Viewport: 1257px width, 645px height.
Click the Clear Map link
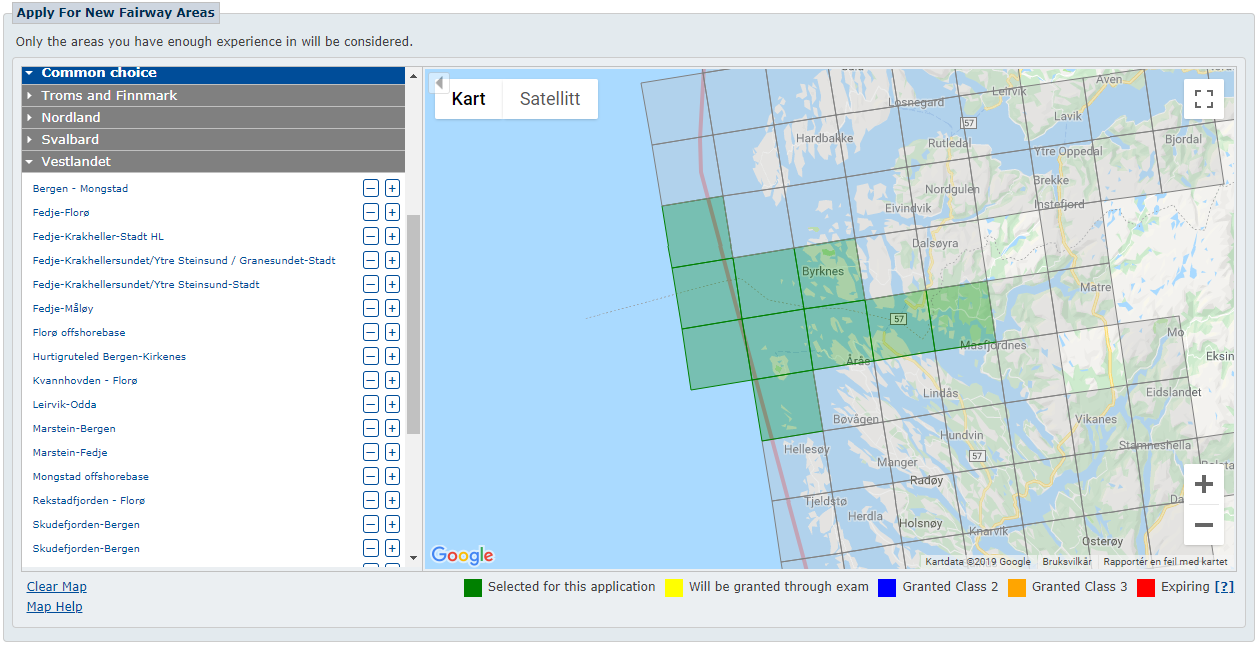click(57, 587)
